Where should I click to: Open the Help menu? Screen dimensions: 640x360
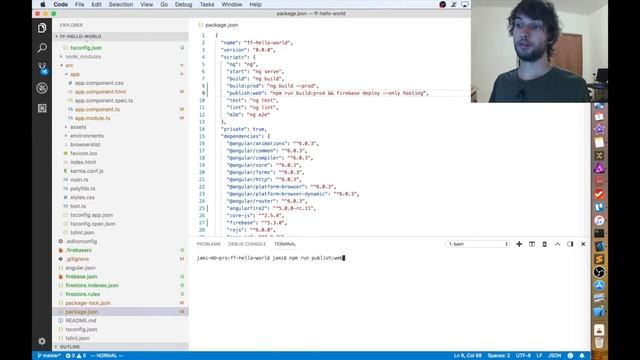click(x=256, y=4)
